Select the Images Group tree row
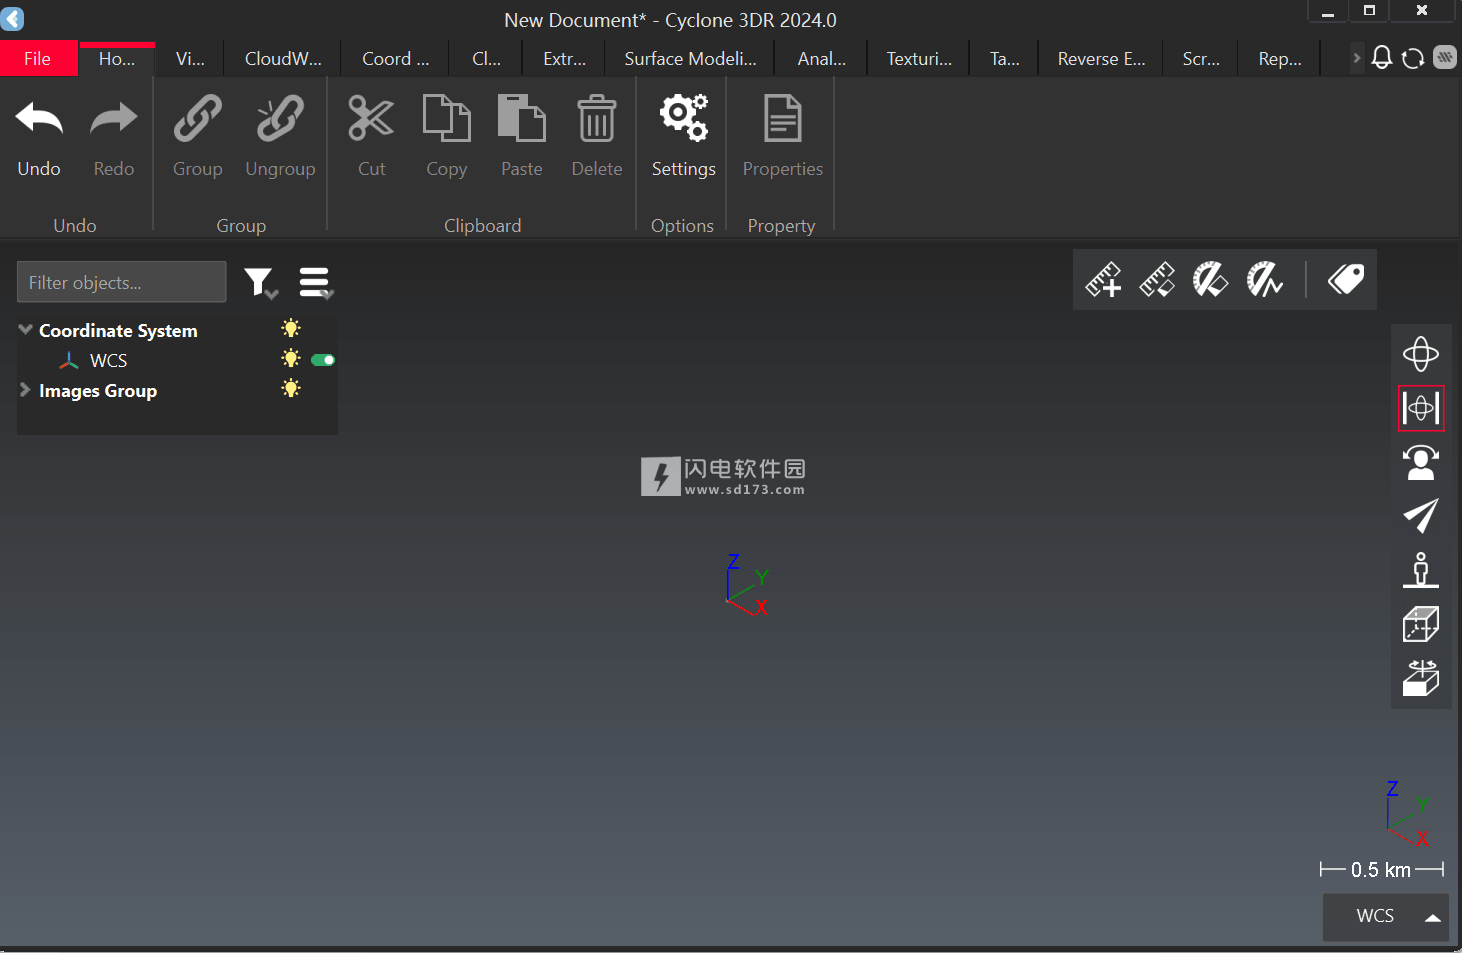 point(177,390)
